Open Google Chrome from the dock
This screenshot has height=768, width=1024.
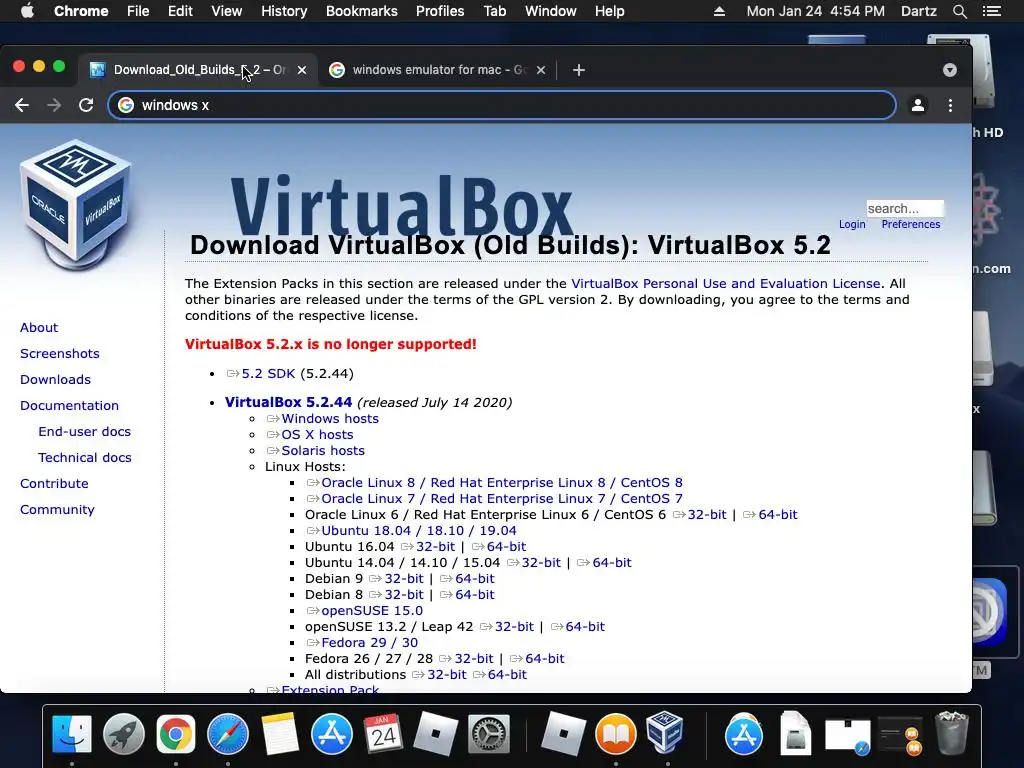pyautogui.click(x=176, y=734)
